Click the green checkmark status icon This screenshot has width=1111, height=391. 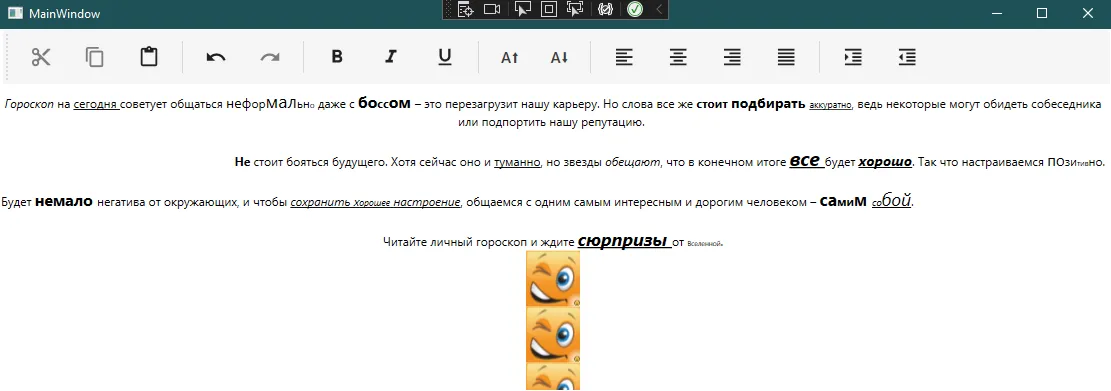point(635,9)
